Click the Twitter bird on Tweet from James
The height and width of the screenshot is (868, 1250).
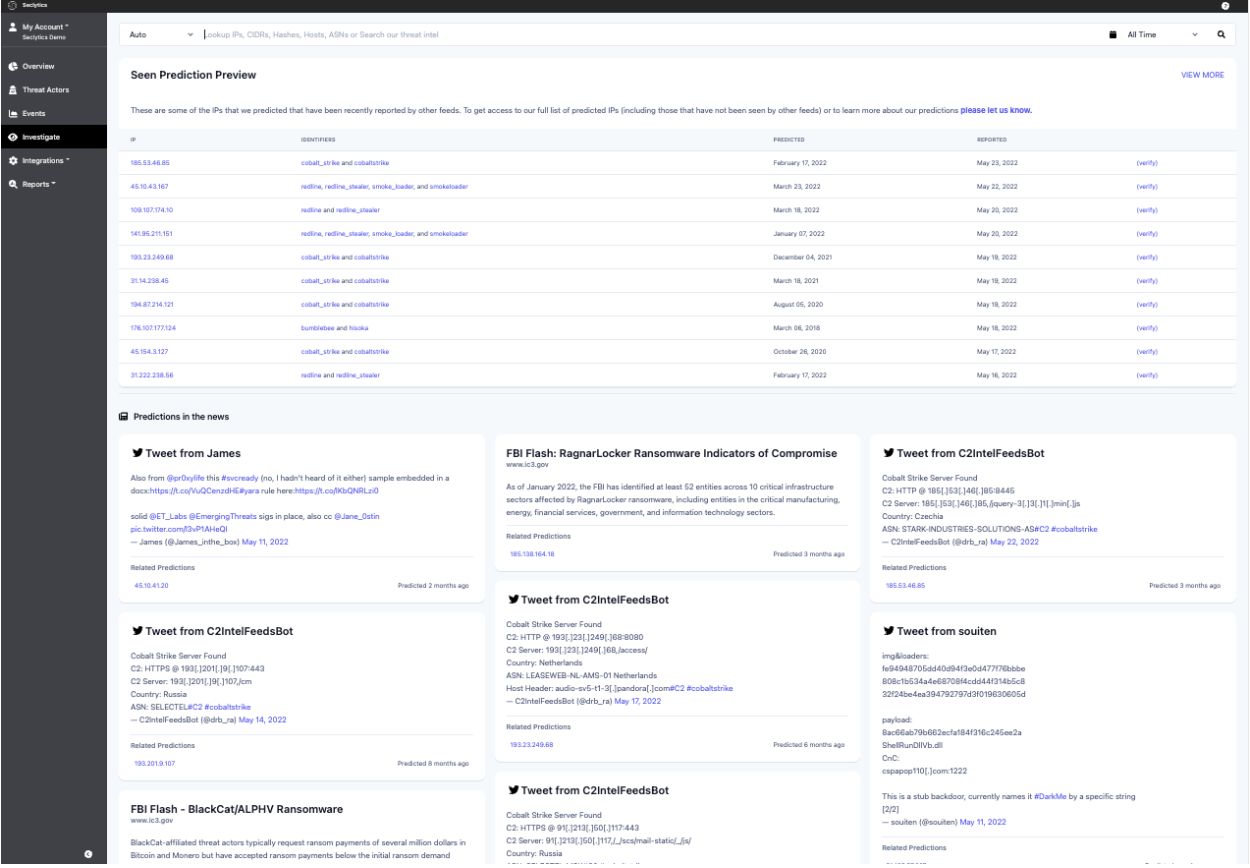coord(137,453)
